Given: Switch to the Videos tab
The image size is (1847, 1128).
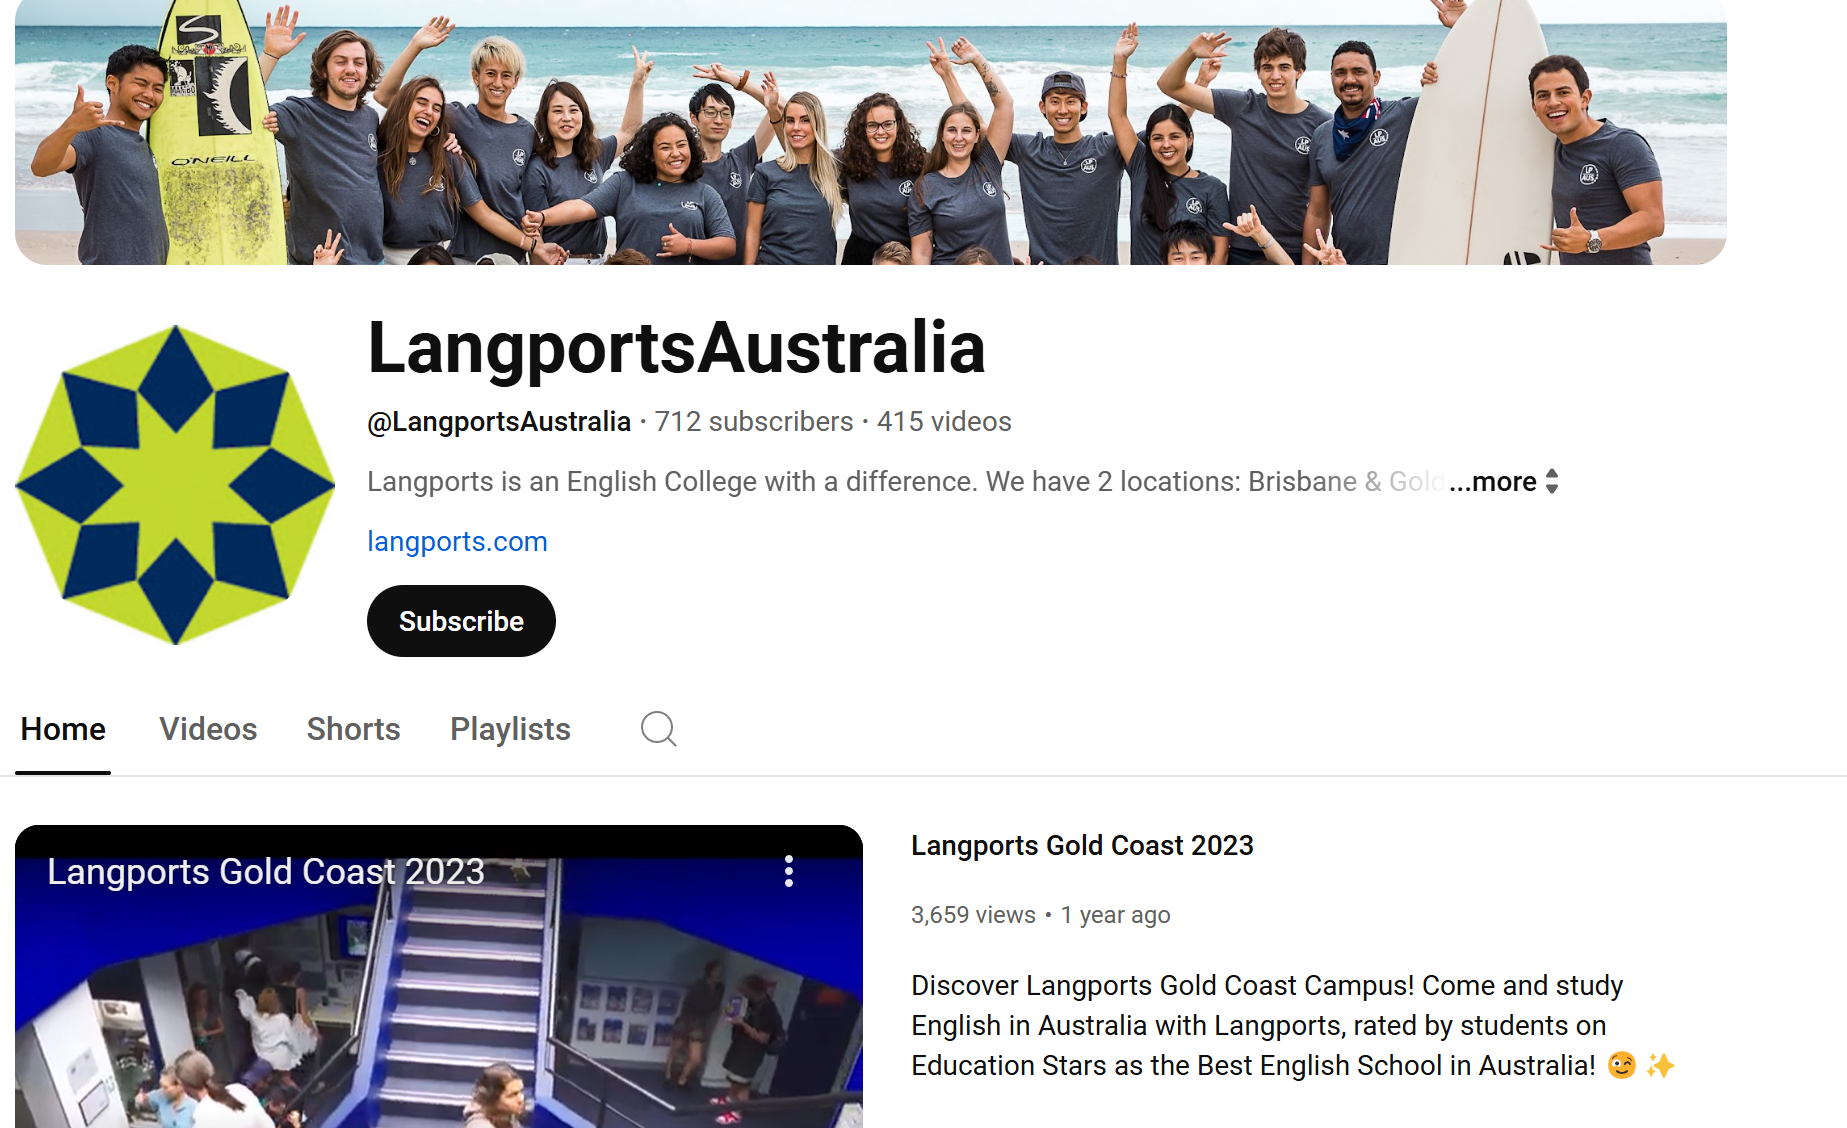Looking at the screenshot, I should click(208, 729).
